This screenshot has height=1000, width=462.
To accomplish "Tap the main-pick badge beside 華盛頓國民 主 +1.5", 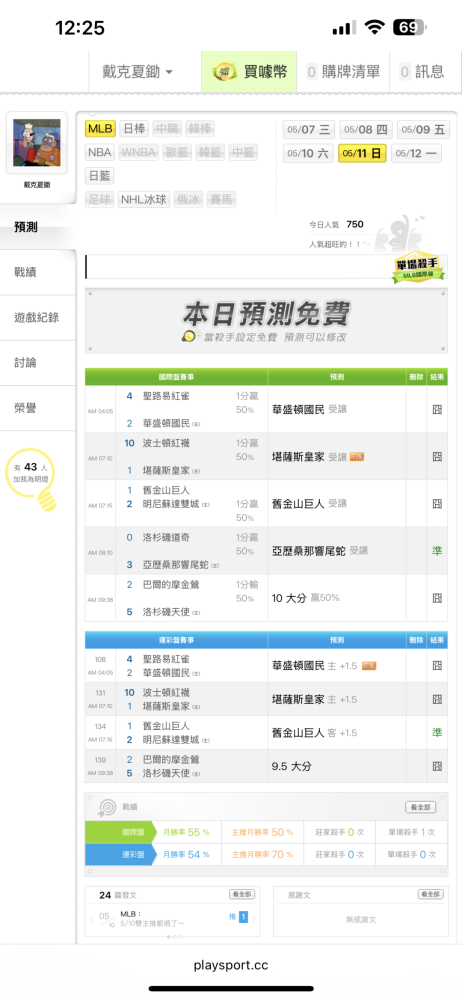I will (369, 666).
